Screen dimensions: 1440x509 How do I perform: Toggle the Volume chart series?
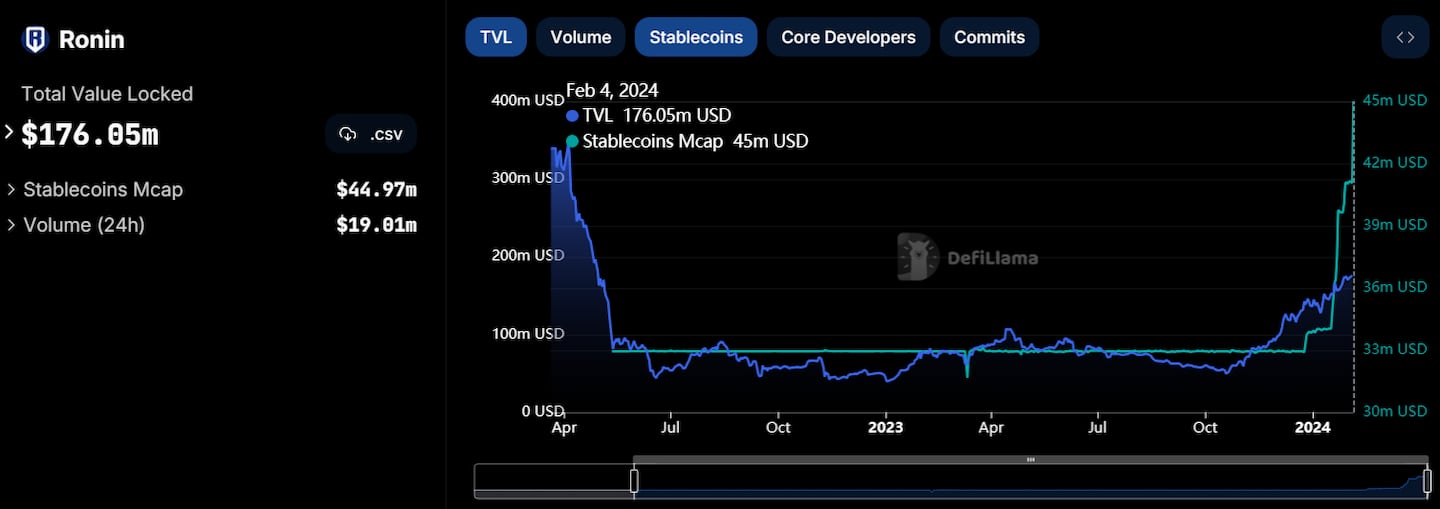click(x=581, y=37)
